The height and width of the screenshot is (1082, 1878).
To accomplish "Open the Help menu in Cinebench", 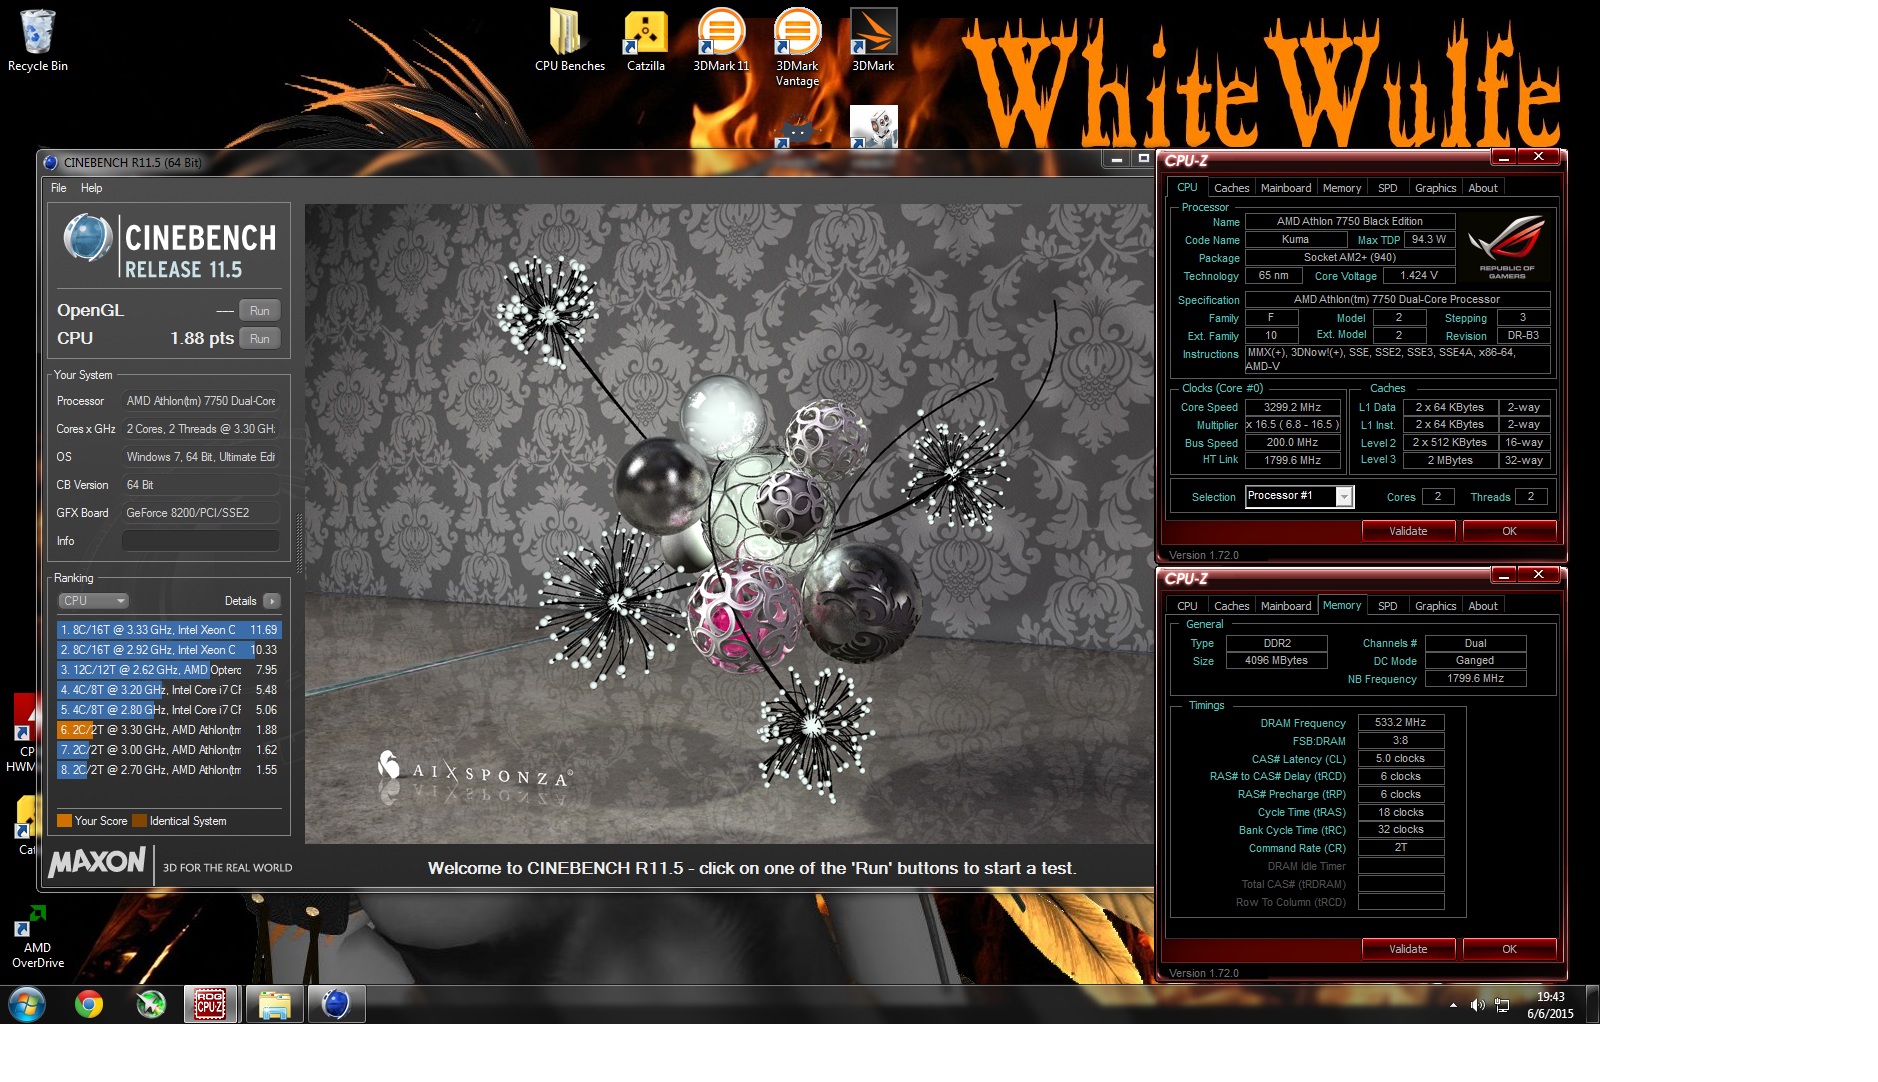I will (x=91, y=188).
